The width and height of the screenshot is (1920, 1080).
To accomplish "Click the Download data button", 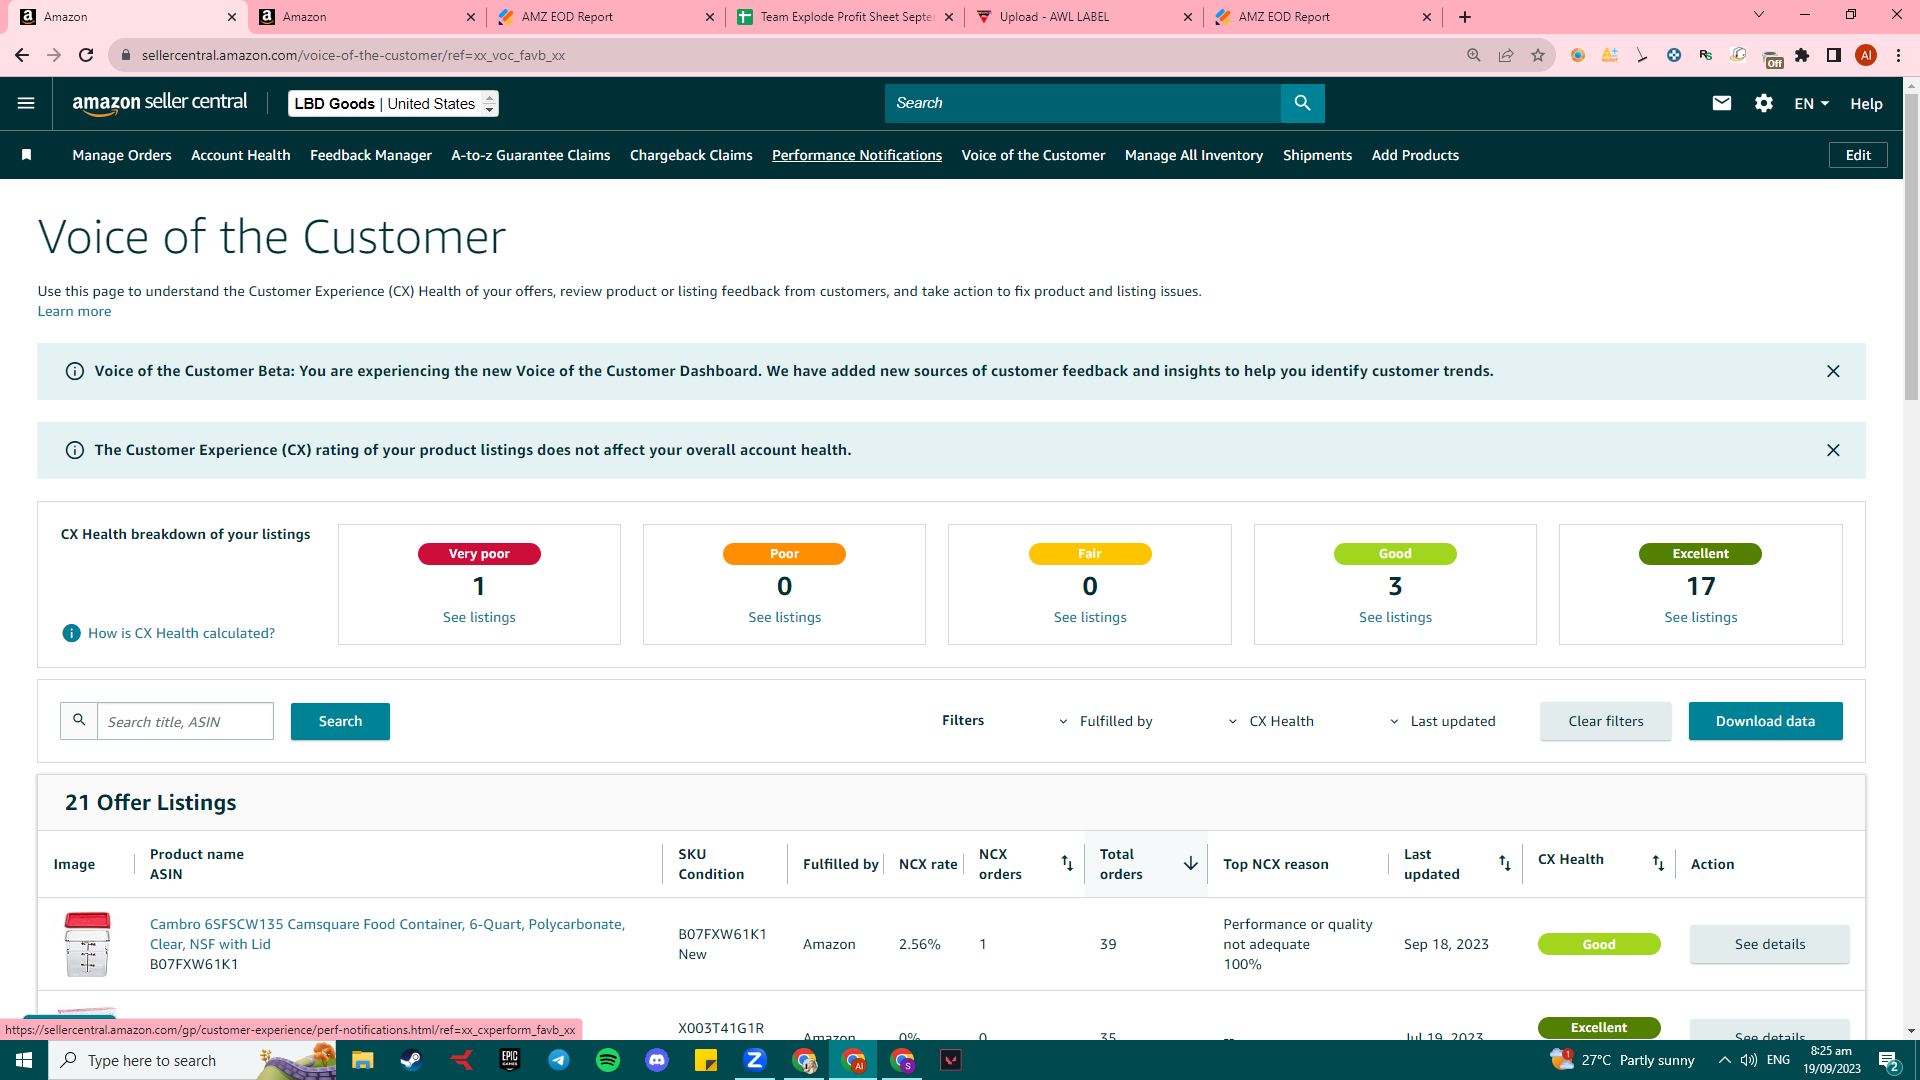I will click(1766, 721).
